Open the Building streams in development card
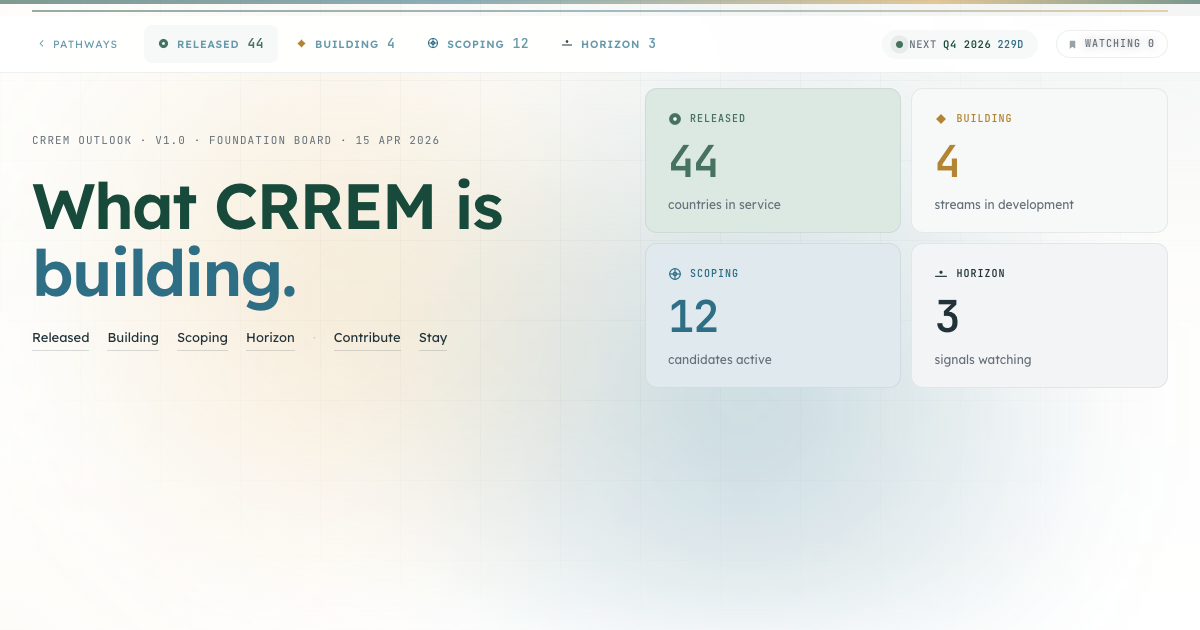This screenshot has width=1200, height=630. 1039,160
